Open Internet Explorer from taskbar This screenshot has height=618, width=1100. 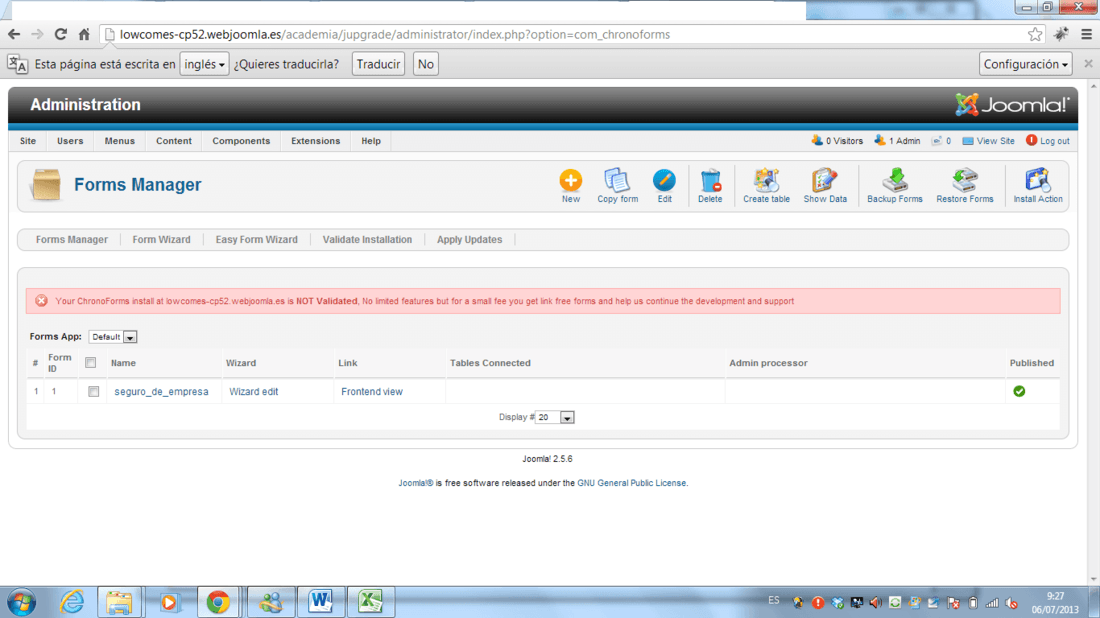(x=72, y=603)
